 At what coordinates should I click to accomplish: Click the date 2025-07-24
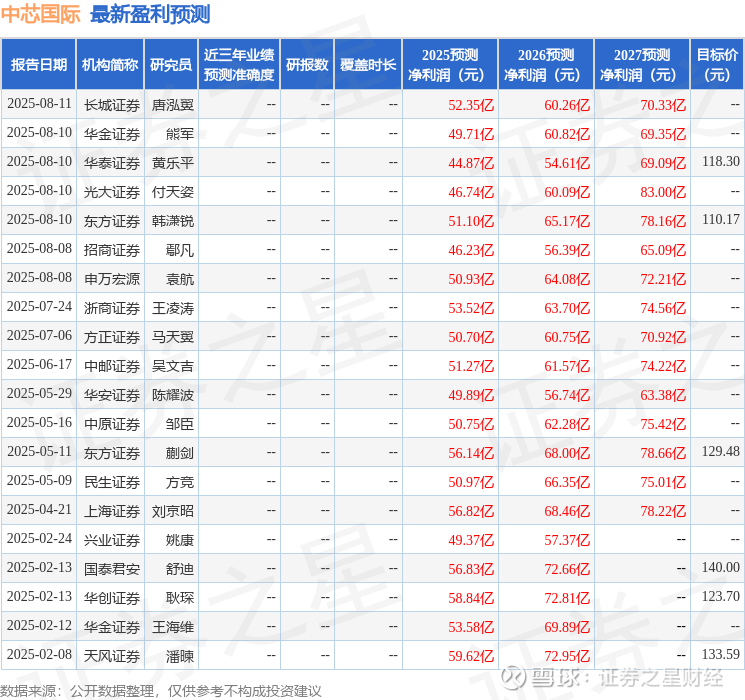pyautogui.click(x=39, y=307)
